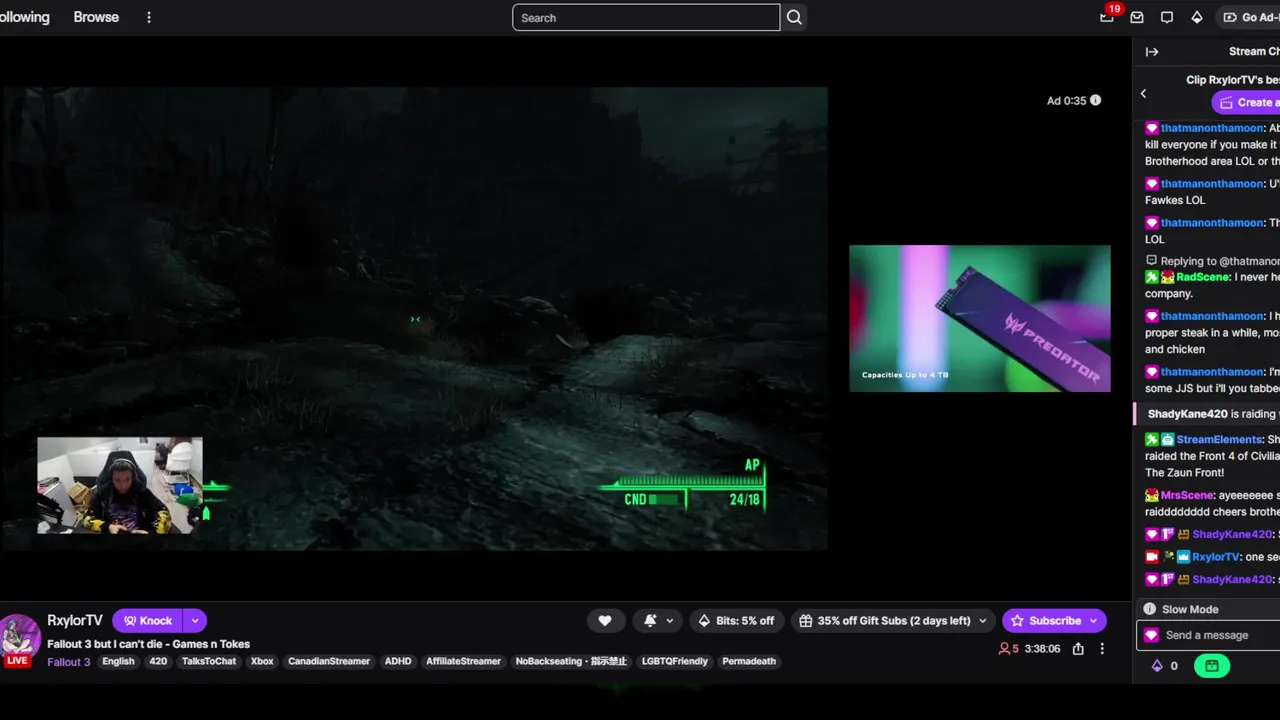Select the TalksToChat tag
The image size is (1280, 720).
click(x=209, y=661)
